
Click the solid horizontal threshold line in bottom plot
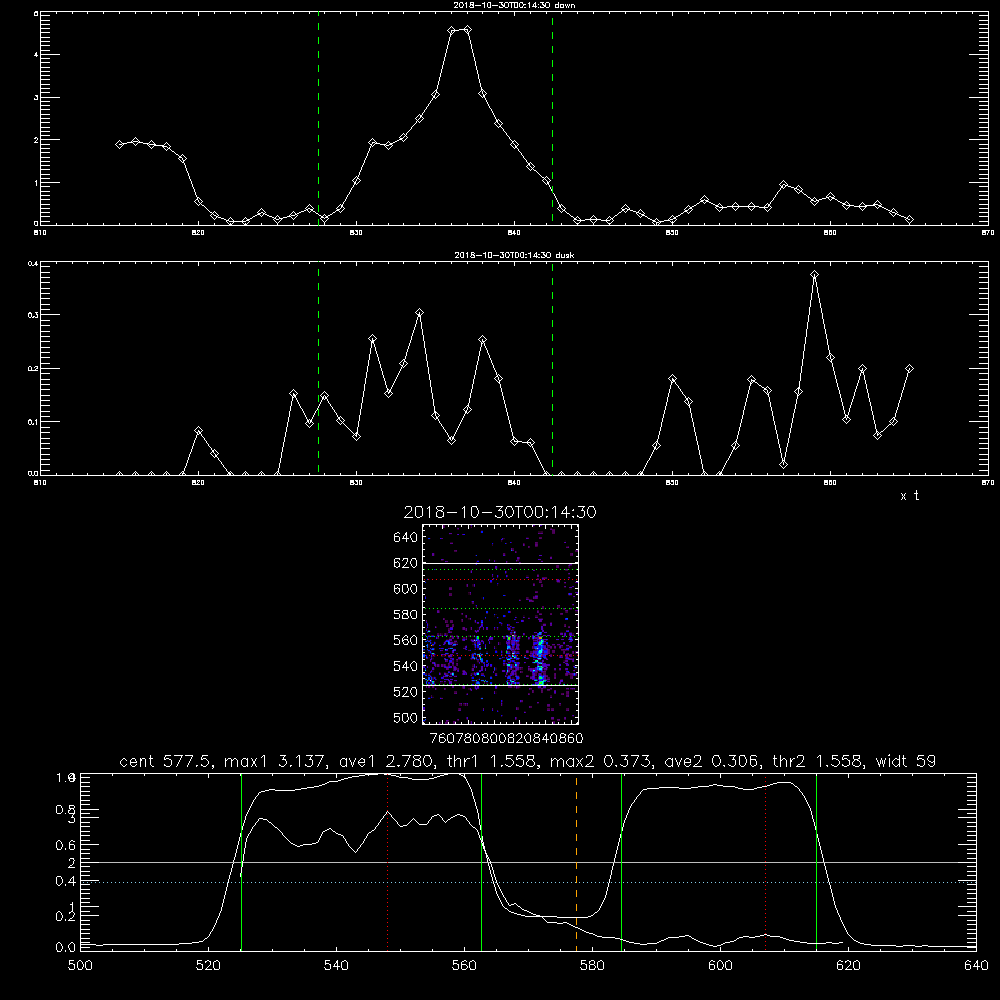528,862
